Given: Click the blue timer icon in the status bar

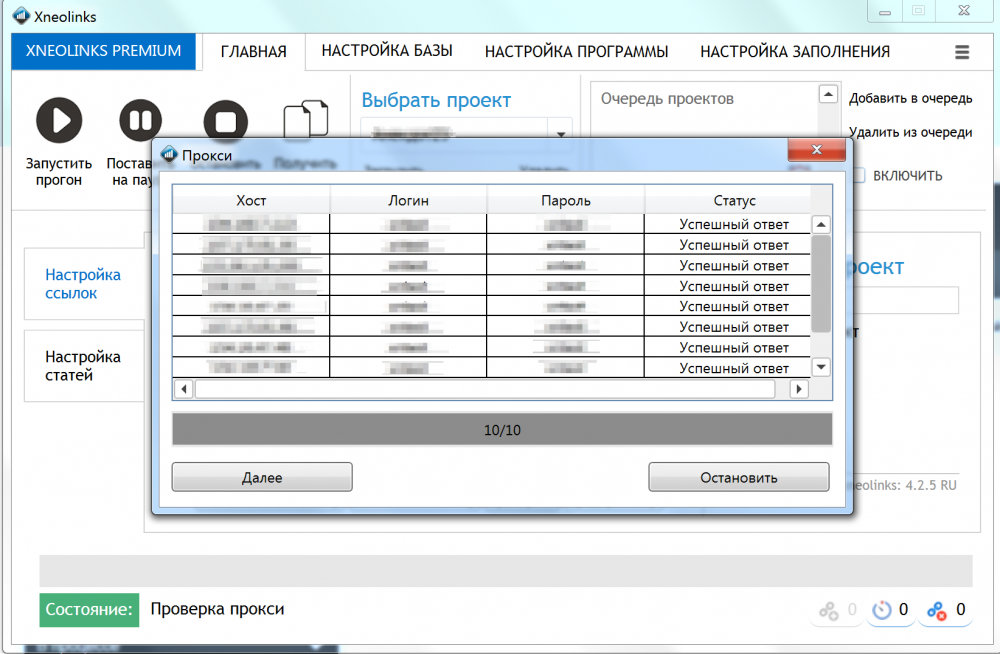Looking at the screenshot, I should point(881,611).
